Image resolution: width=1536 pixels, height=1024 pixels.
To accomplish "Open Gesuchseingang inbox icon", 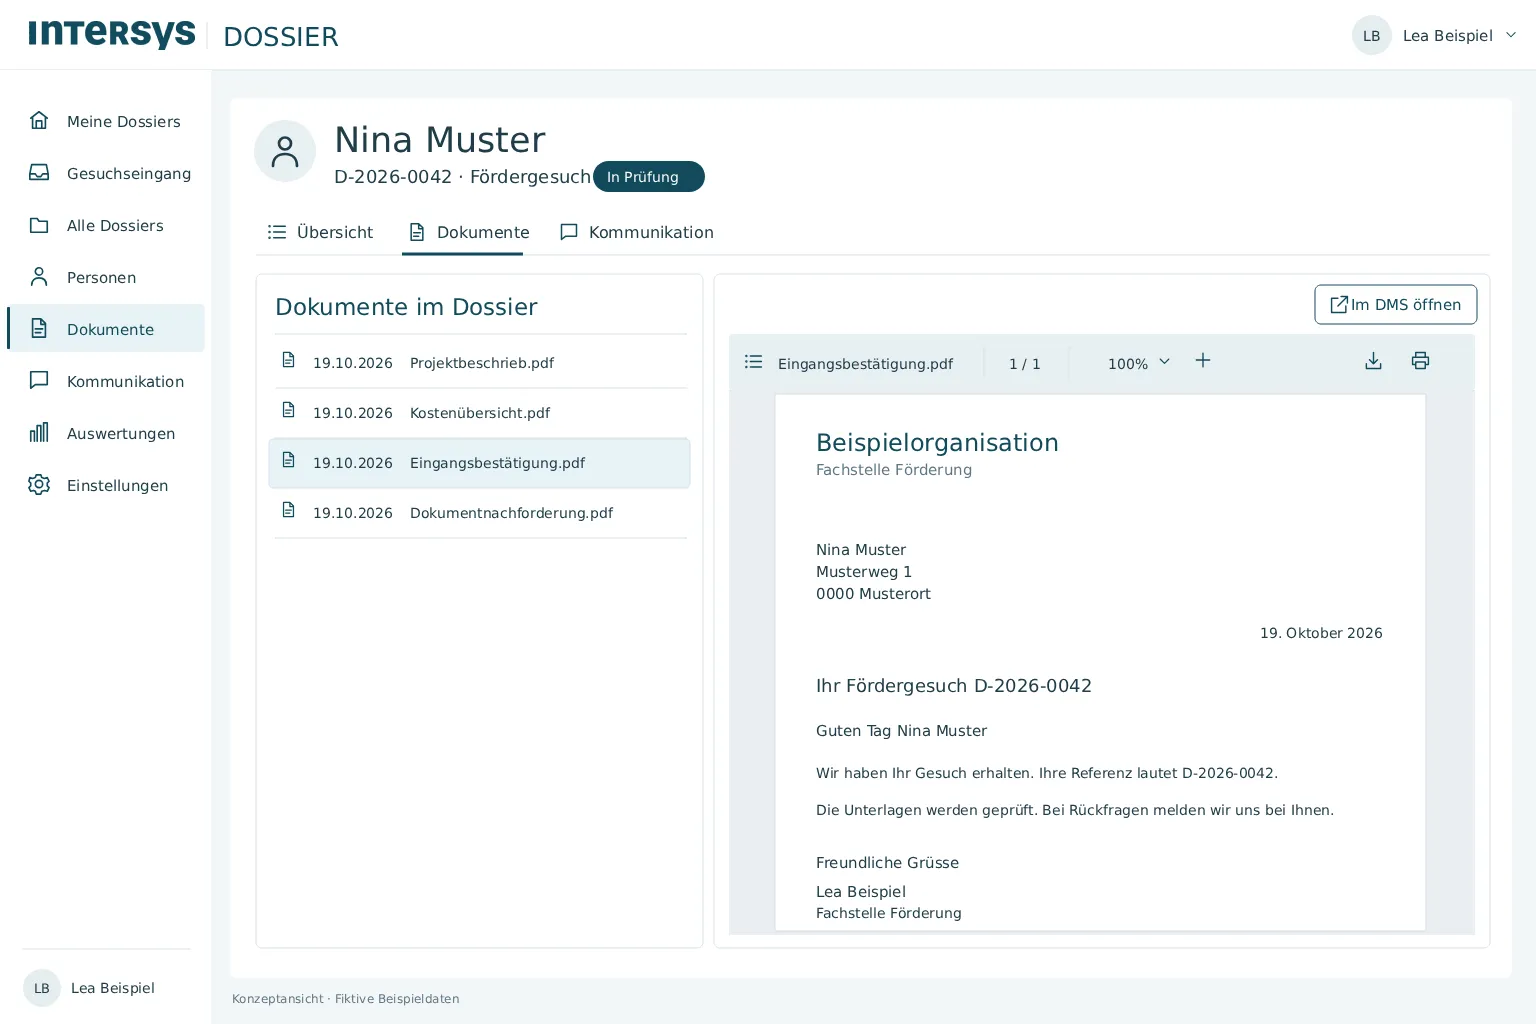I will tap(39, 173).
